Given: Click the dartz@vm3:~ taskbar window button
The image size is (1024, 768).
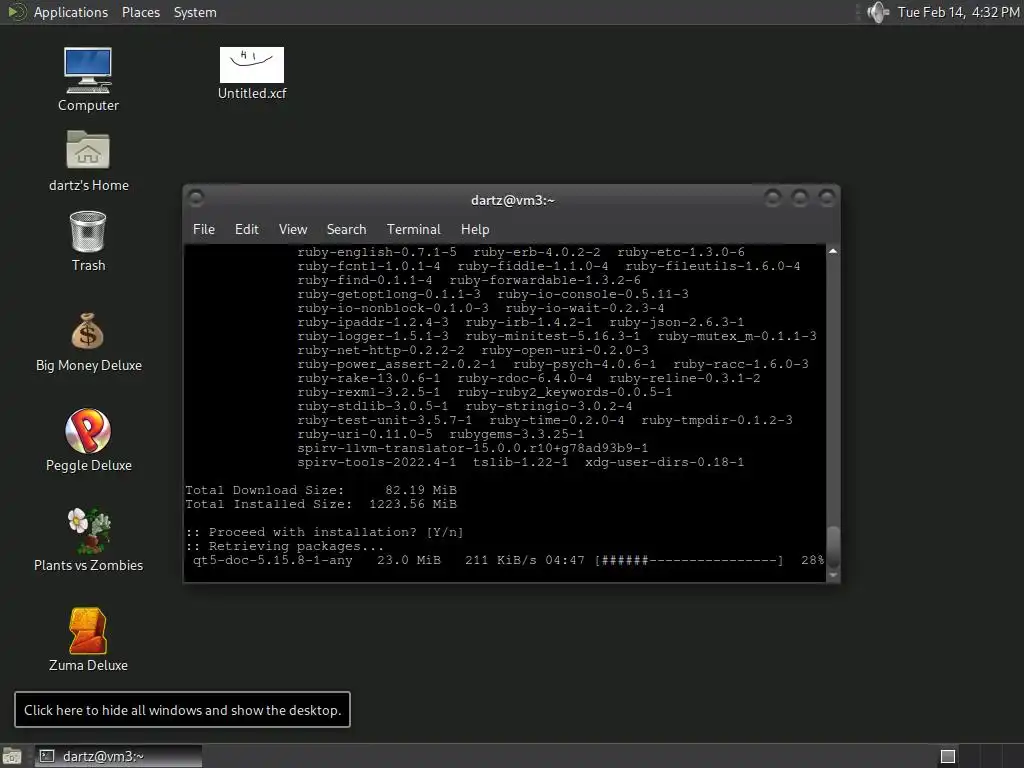Looking at the screenshot, I should click(118, 756).
